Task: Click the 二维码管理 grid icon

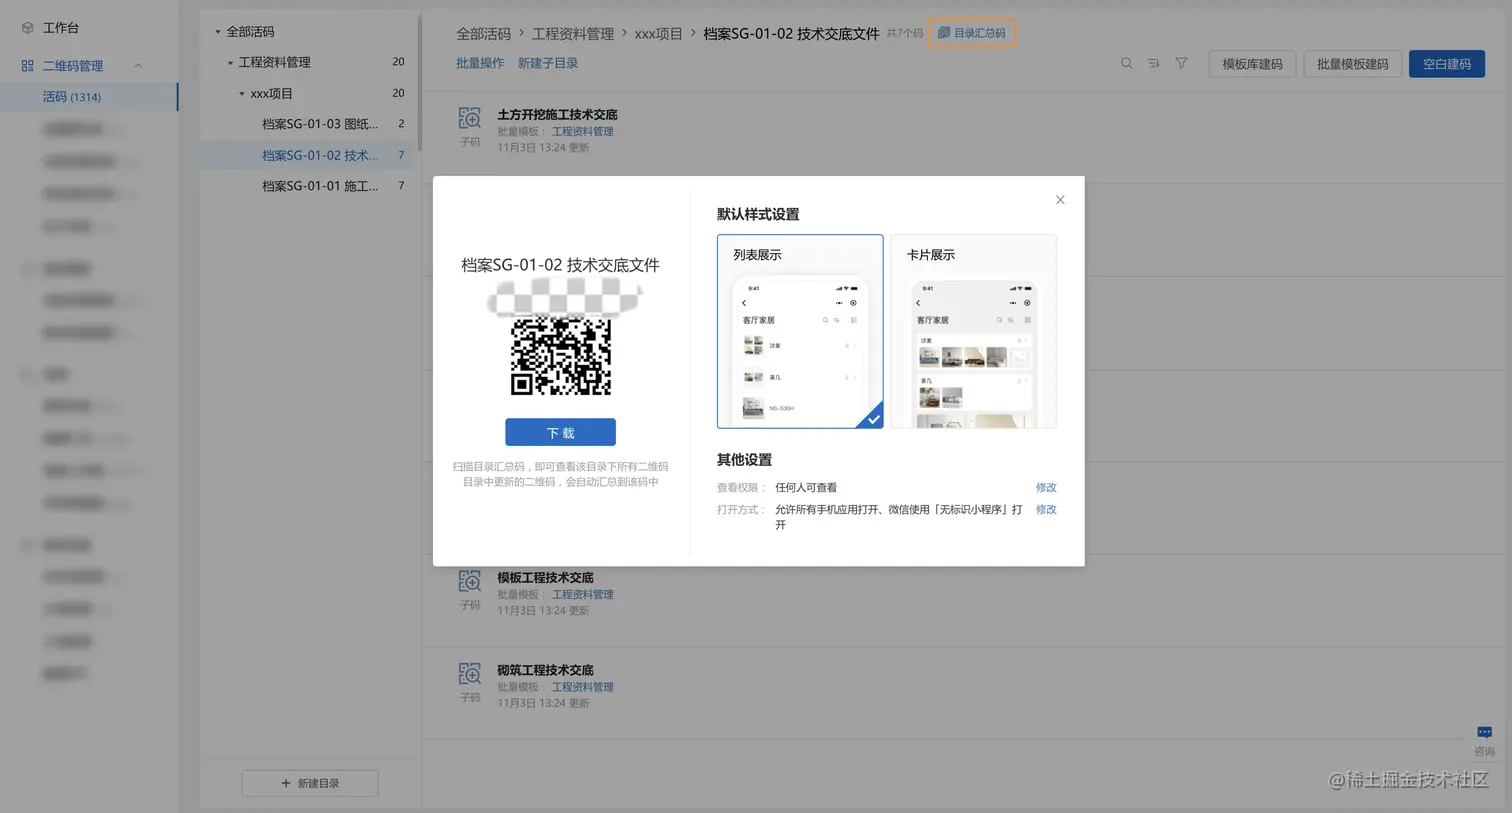Action: click(27, 66)
